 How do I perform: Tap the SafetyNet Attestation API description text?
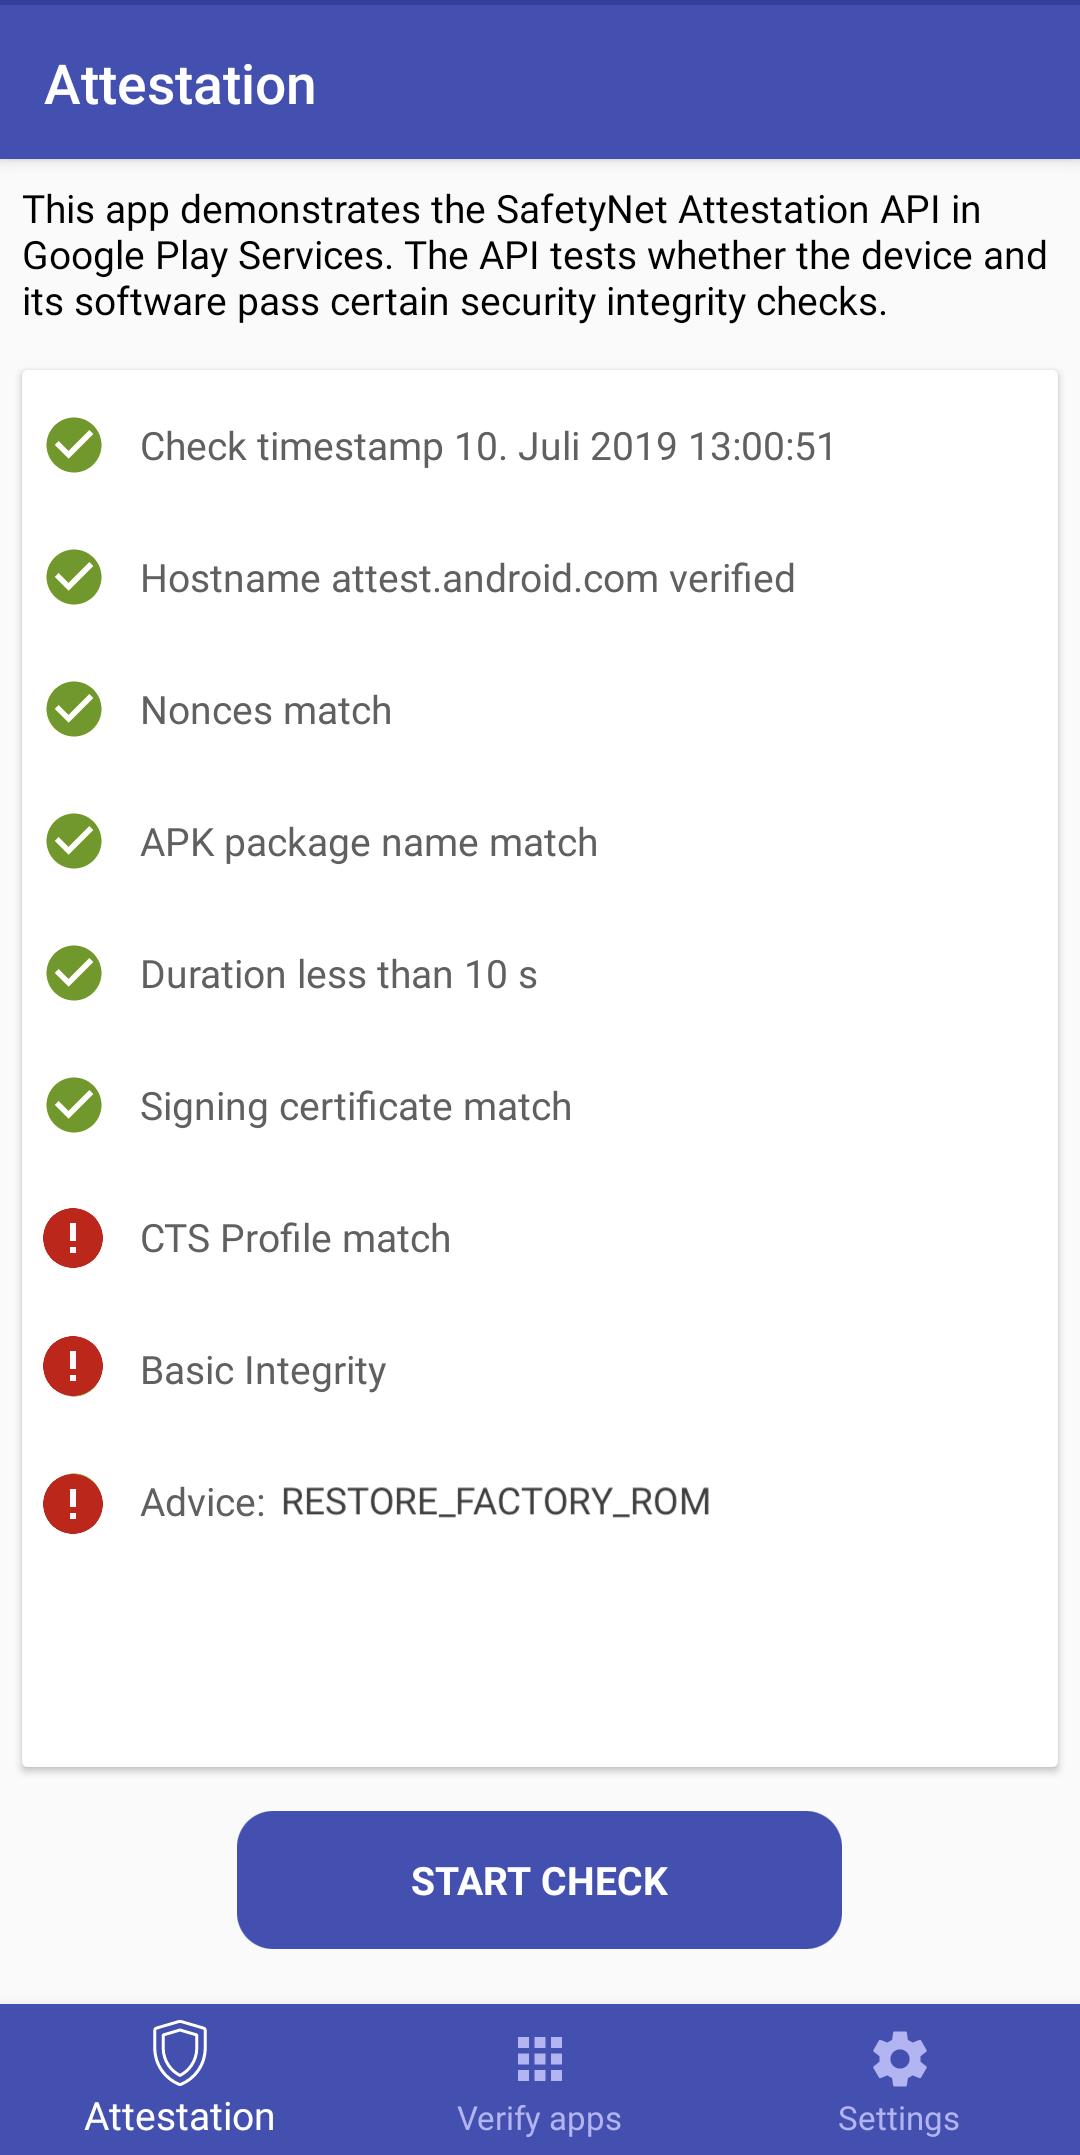point(535,256)
